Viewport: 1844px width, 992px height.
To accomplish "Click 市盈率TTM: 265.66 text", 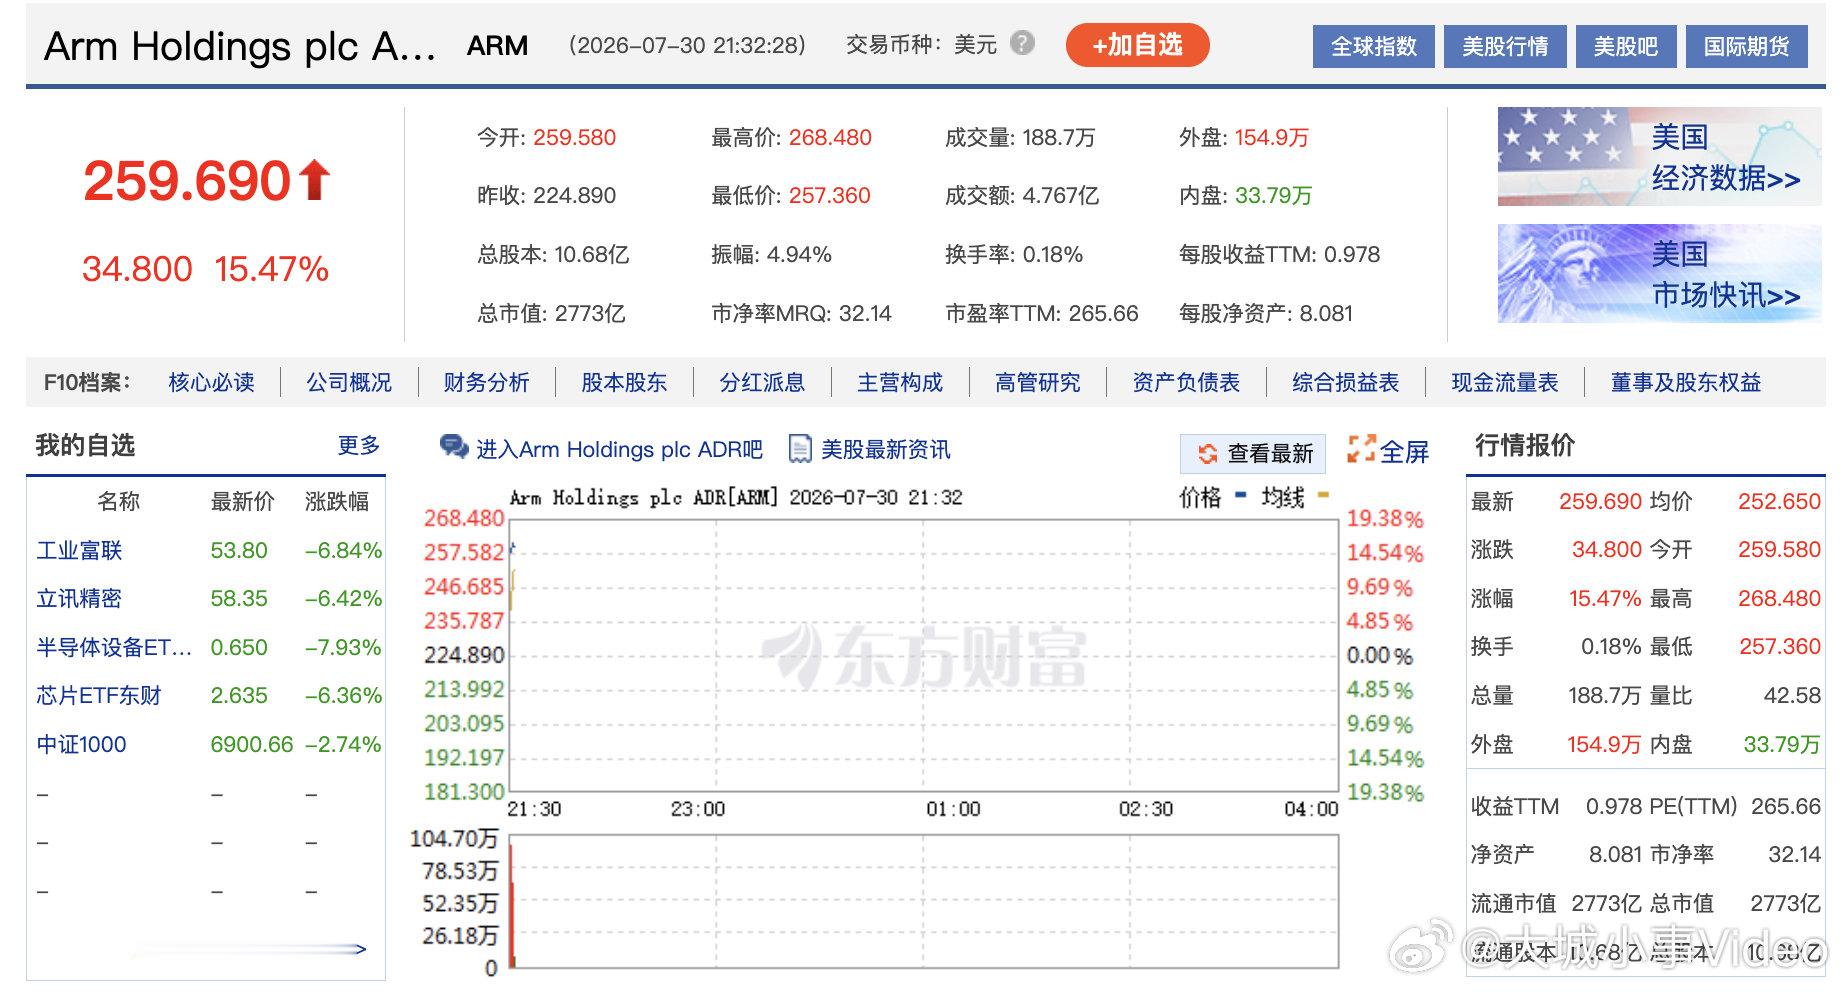I will pos(1042,313).
